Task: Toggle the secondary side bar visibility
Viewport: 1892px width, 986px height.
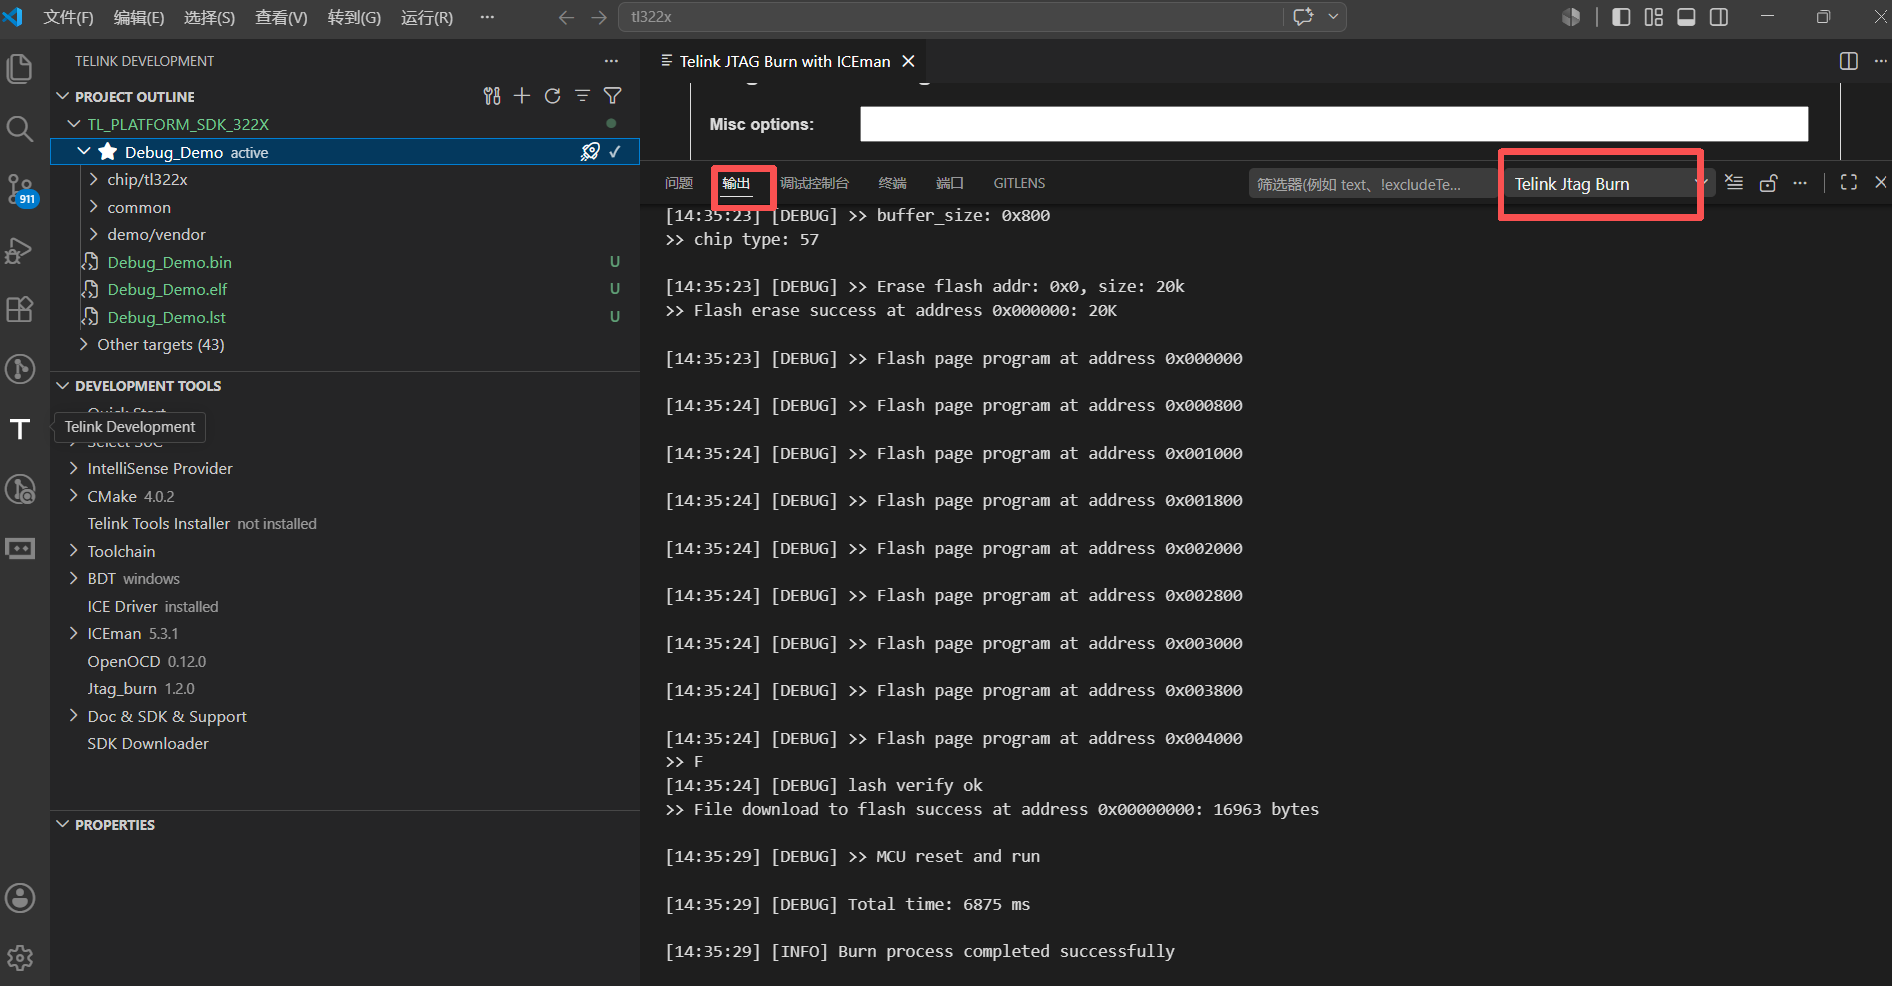Action: (x=1719, y=17)
